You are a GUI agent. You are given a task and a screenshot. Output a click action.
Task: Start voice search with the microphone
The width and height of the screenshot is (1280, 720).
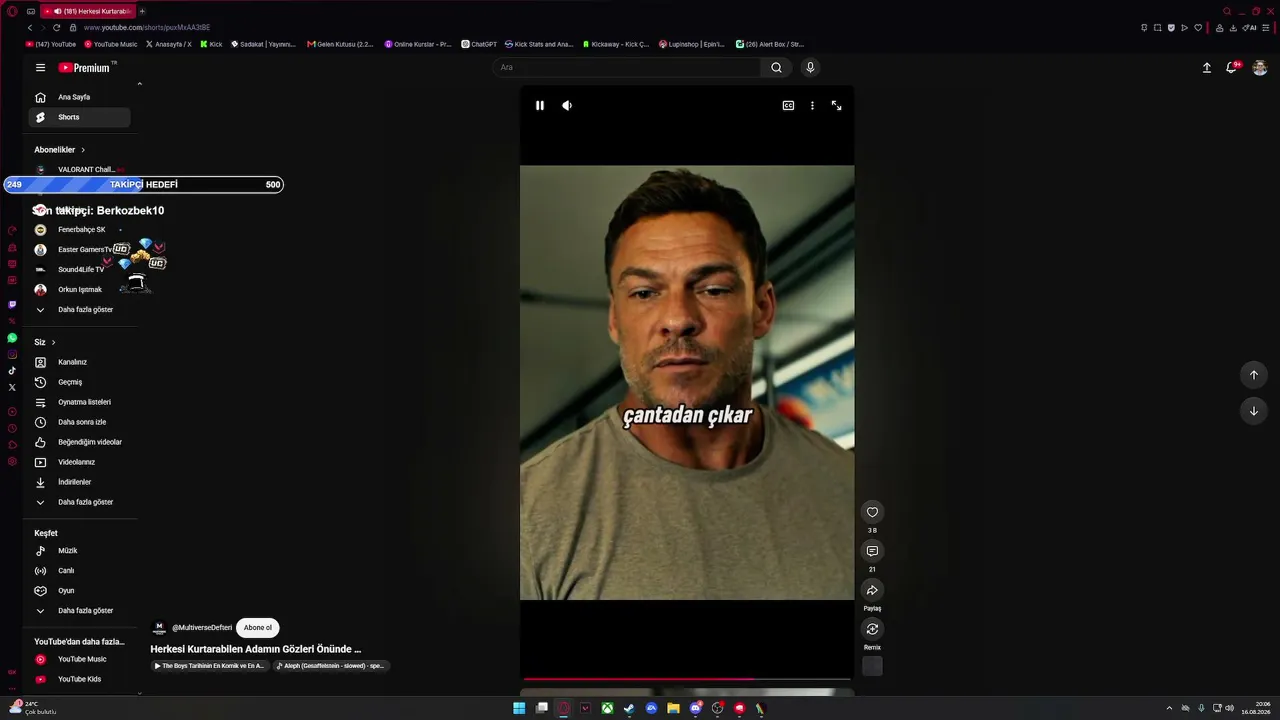tap(810, 67)
